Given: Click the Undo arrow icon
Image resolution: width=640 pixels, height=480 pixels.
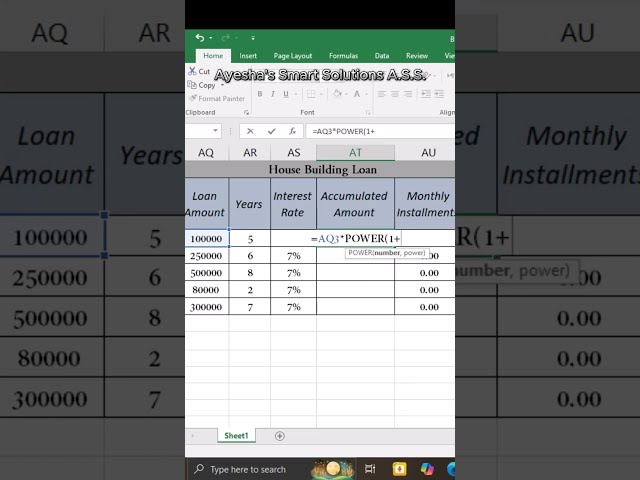Looking at the screenshot, I should point(200,38).
